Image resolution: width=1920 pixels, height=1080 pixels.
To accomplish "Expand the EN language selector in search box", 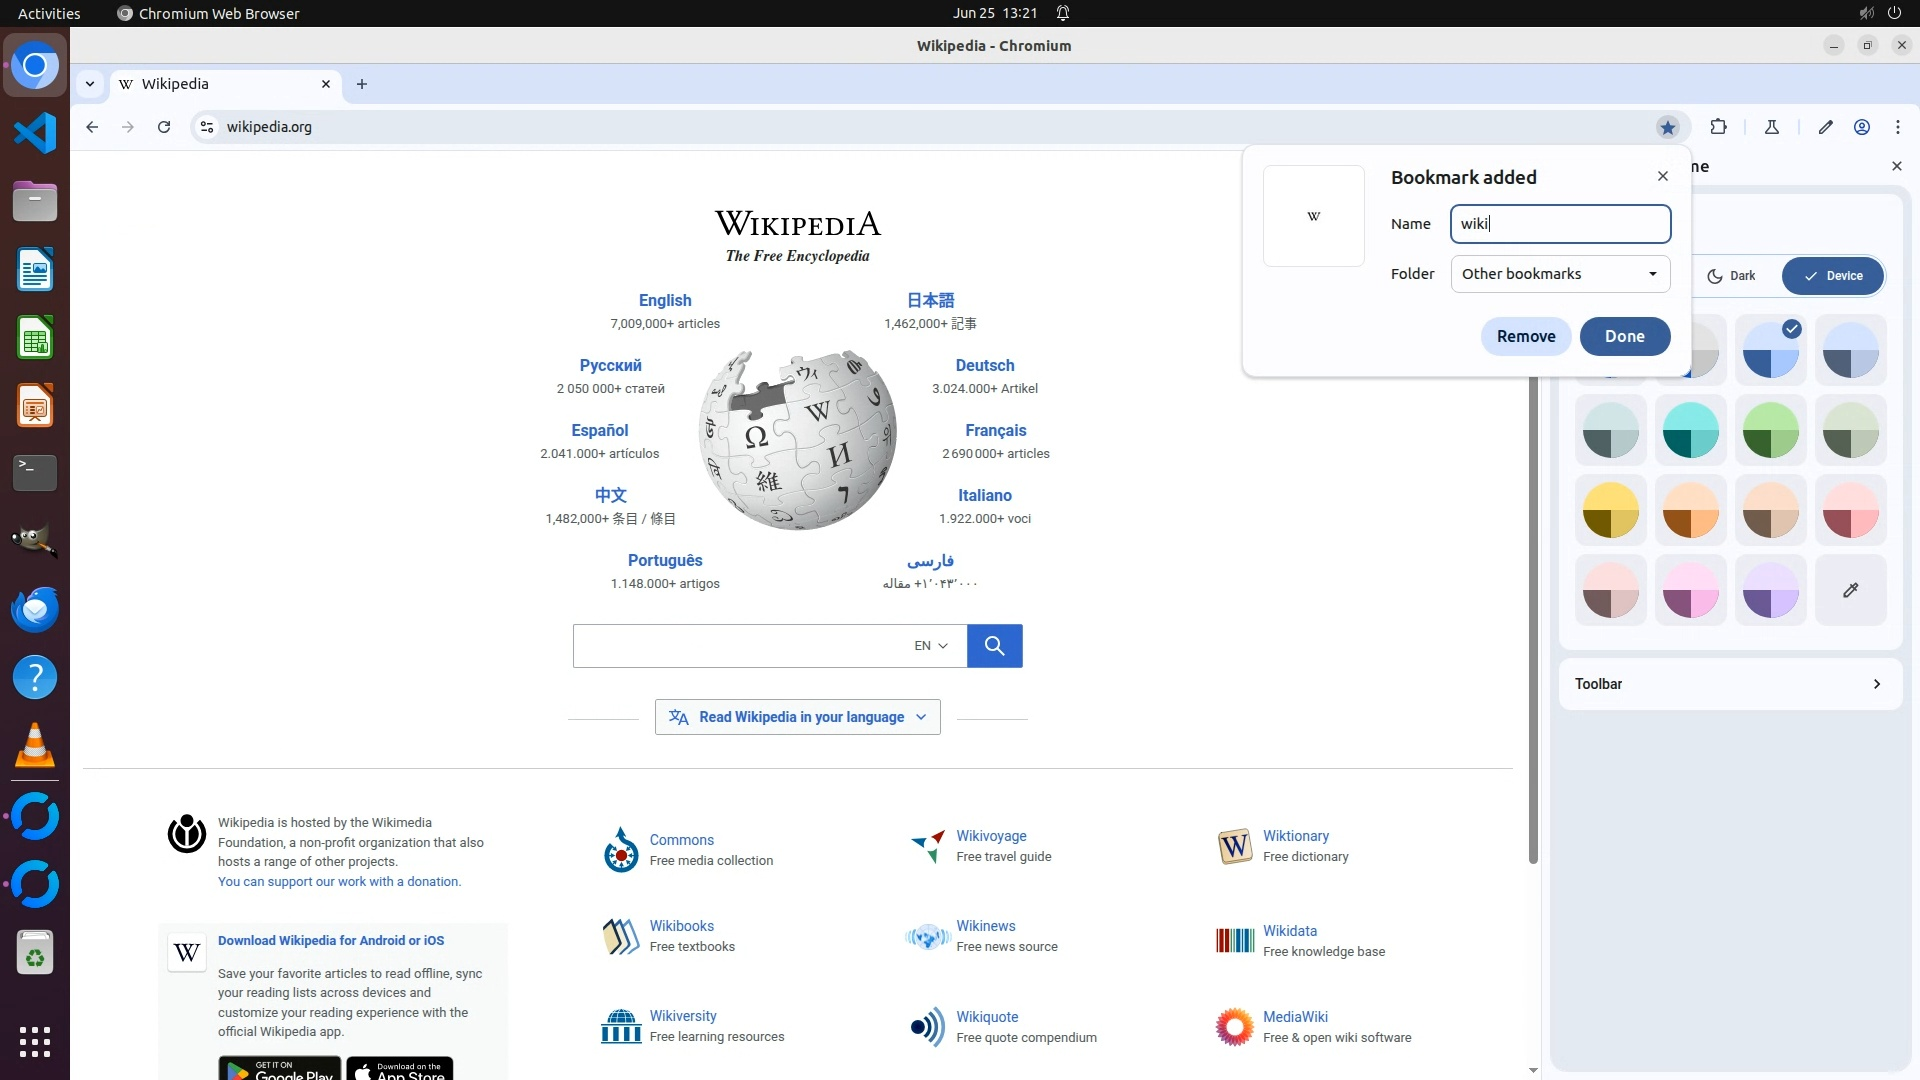I will 930,646.
